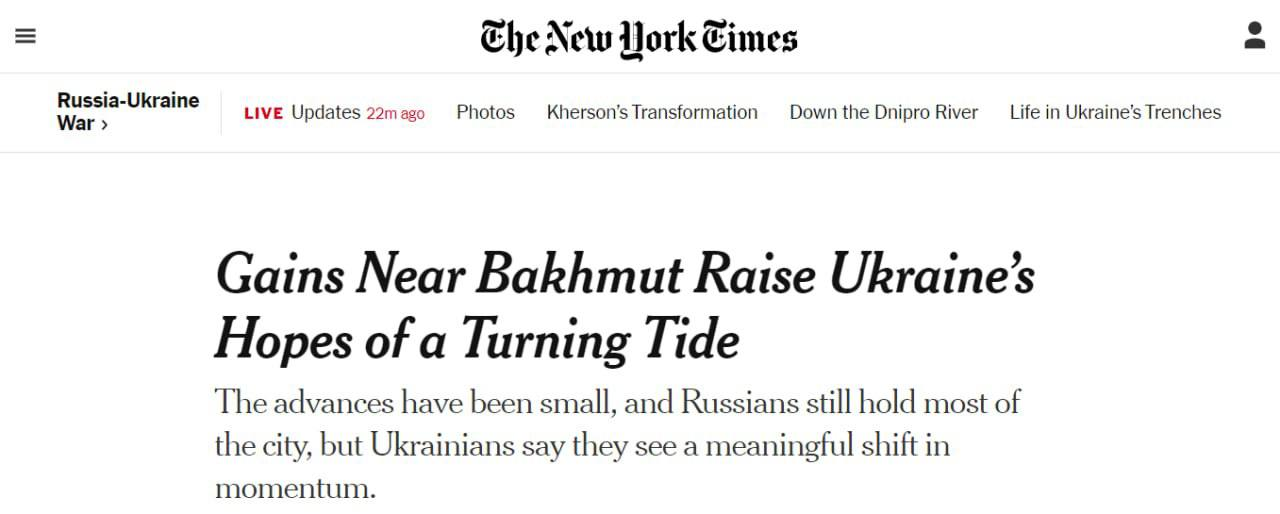Click the red LIVE badge
The height and width of the screenshot is (514, 1280).
click(x=264, y=113)
